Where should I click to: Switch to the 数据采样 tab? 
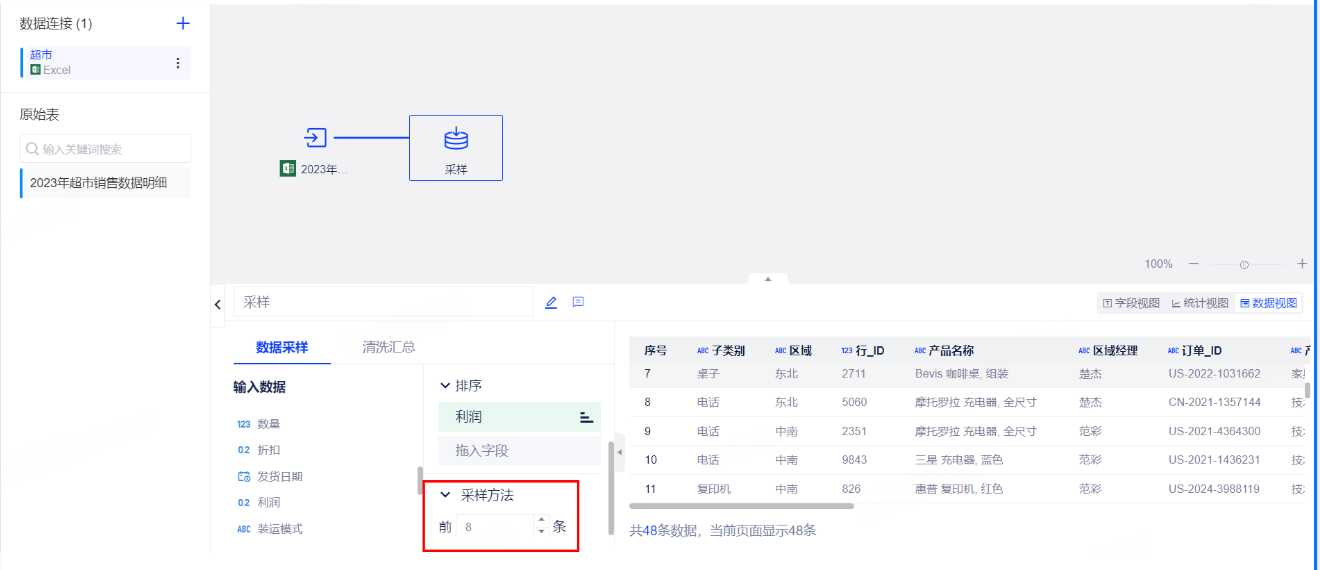[281, 347]
